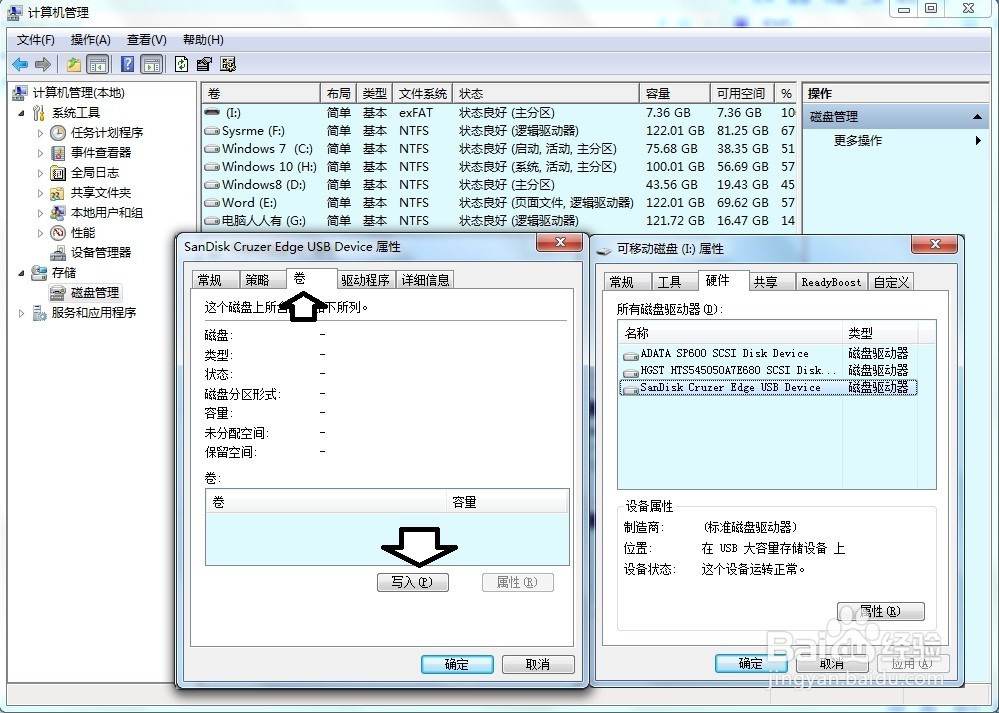Click the Local Users and Groups icon
Image resolution: width=999 pixels, height=713 pixels.
(x=58, y=213)
